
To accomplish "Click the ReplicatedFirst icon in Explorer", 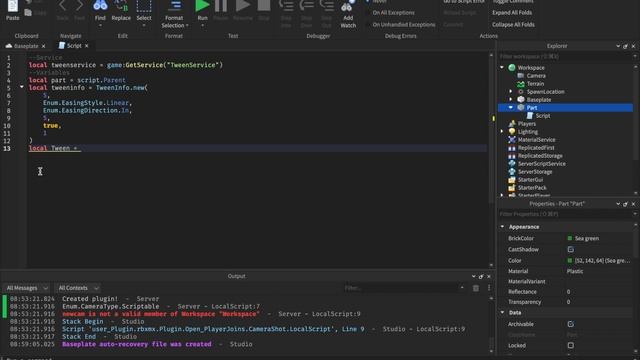I will tap(512, 148).
